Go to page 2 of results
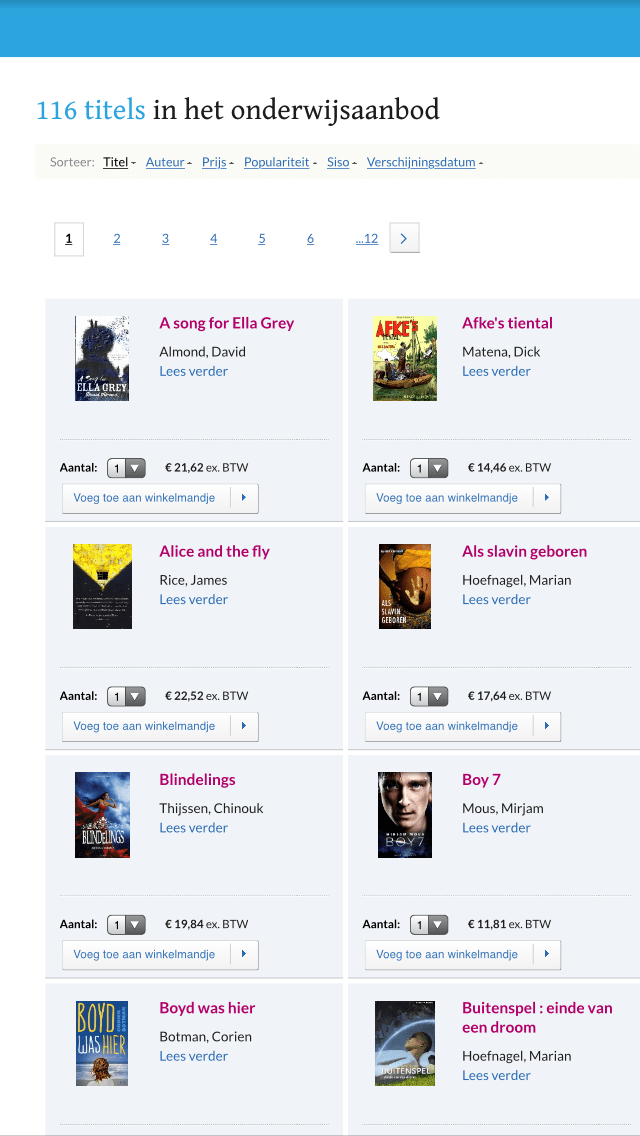This screenshot has height=1136, width=640. 117,239
